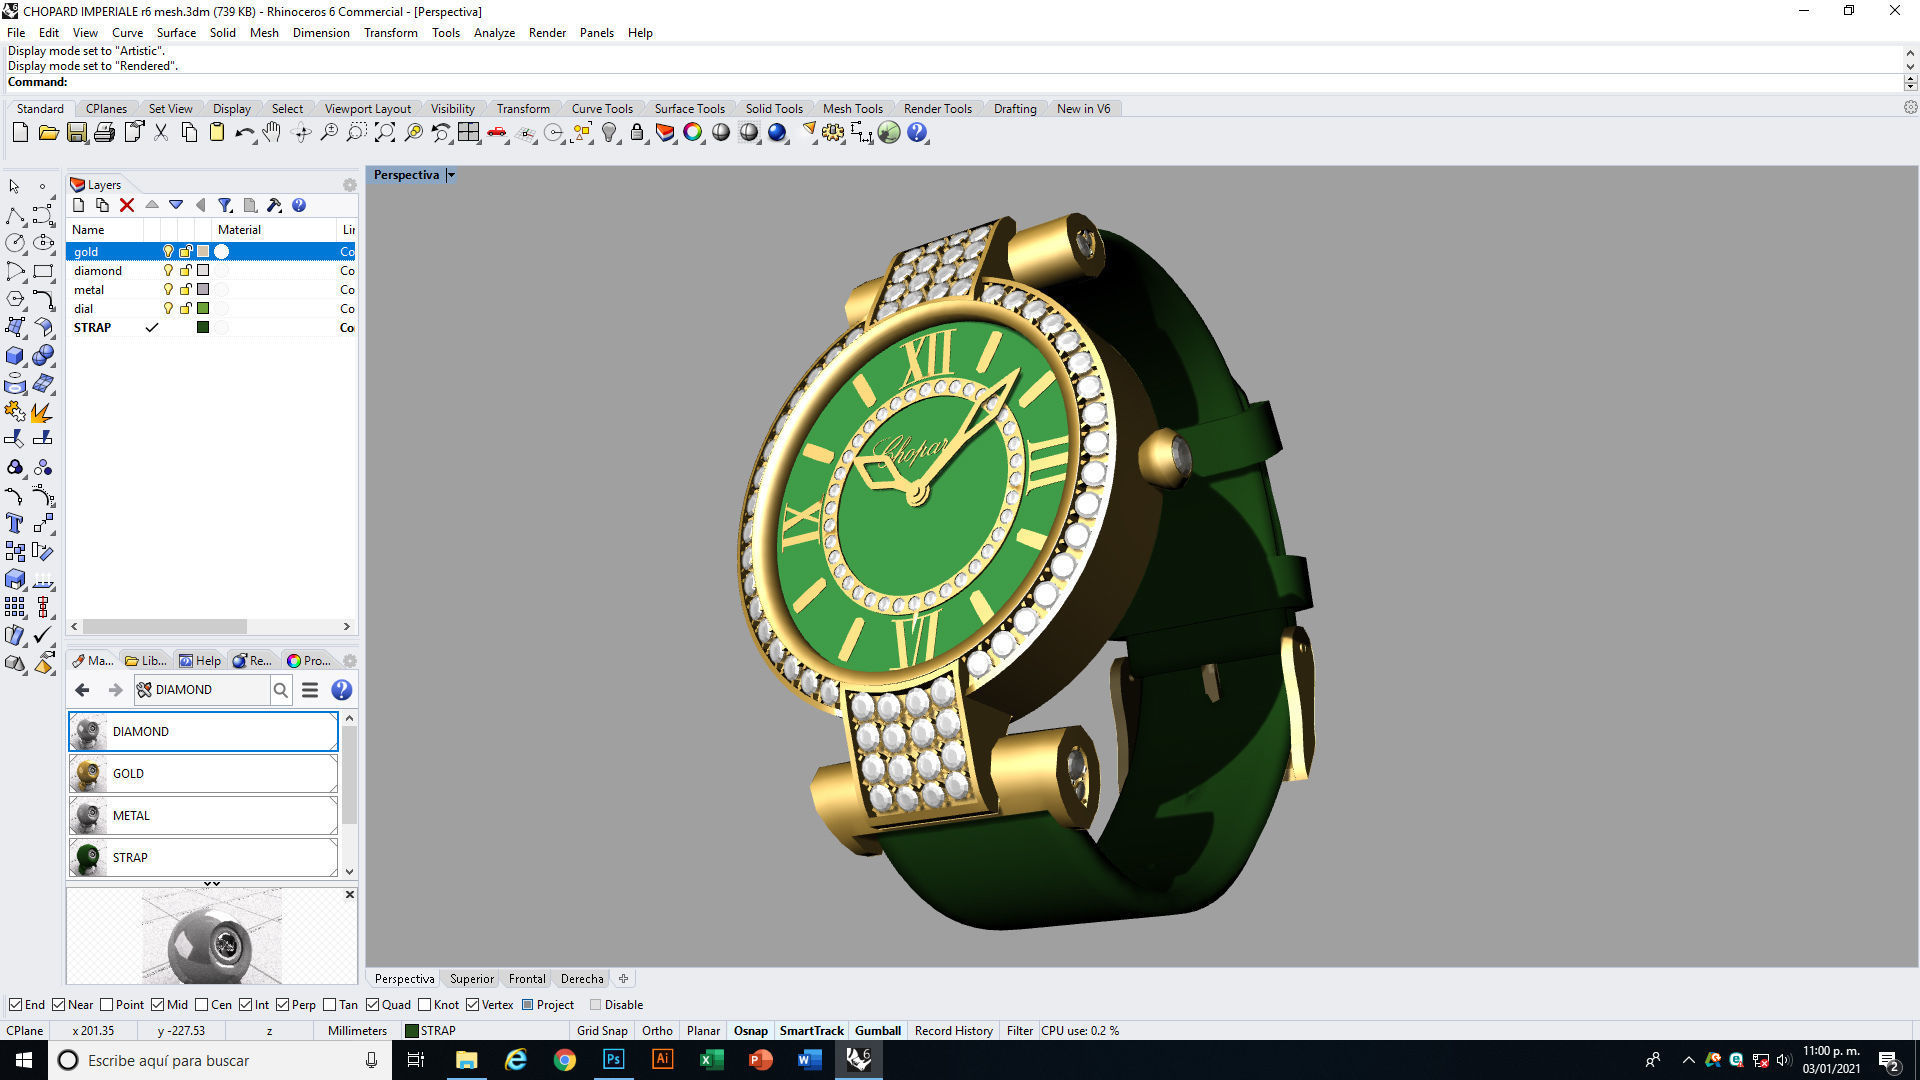Move layer down with the blue triangle icon
The image size is (1920, 1080).
click(x=176, y=205)
